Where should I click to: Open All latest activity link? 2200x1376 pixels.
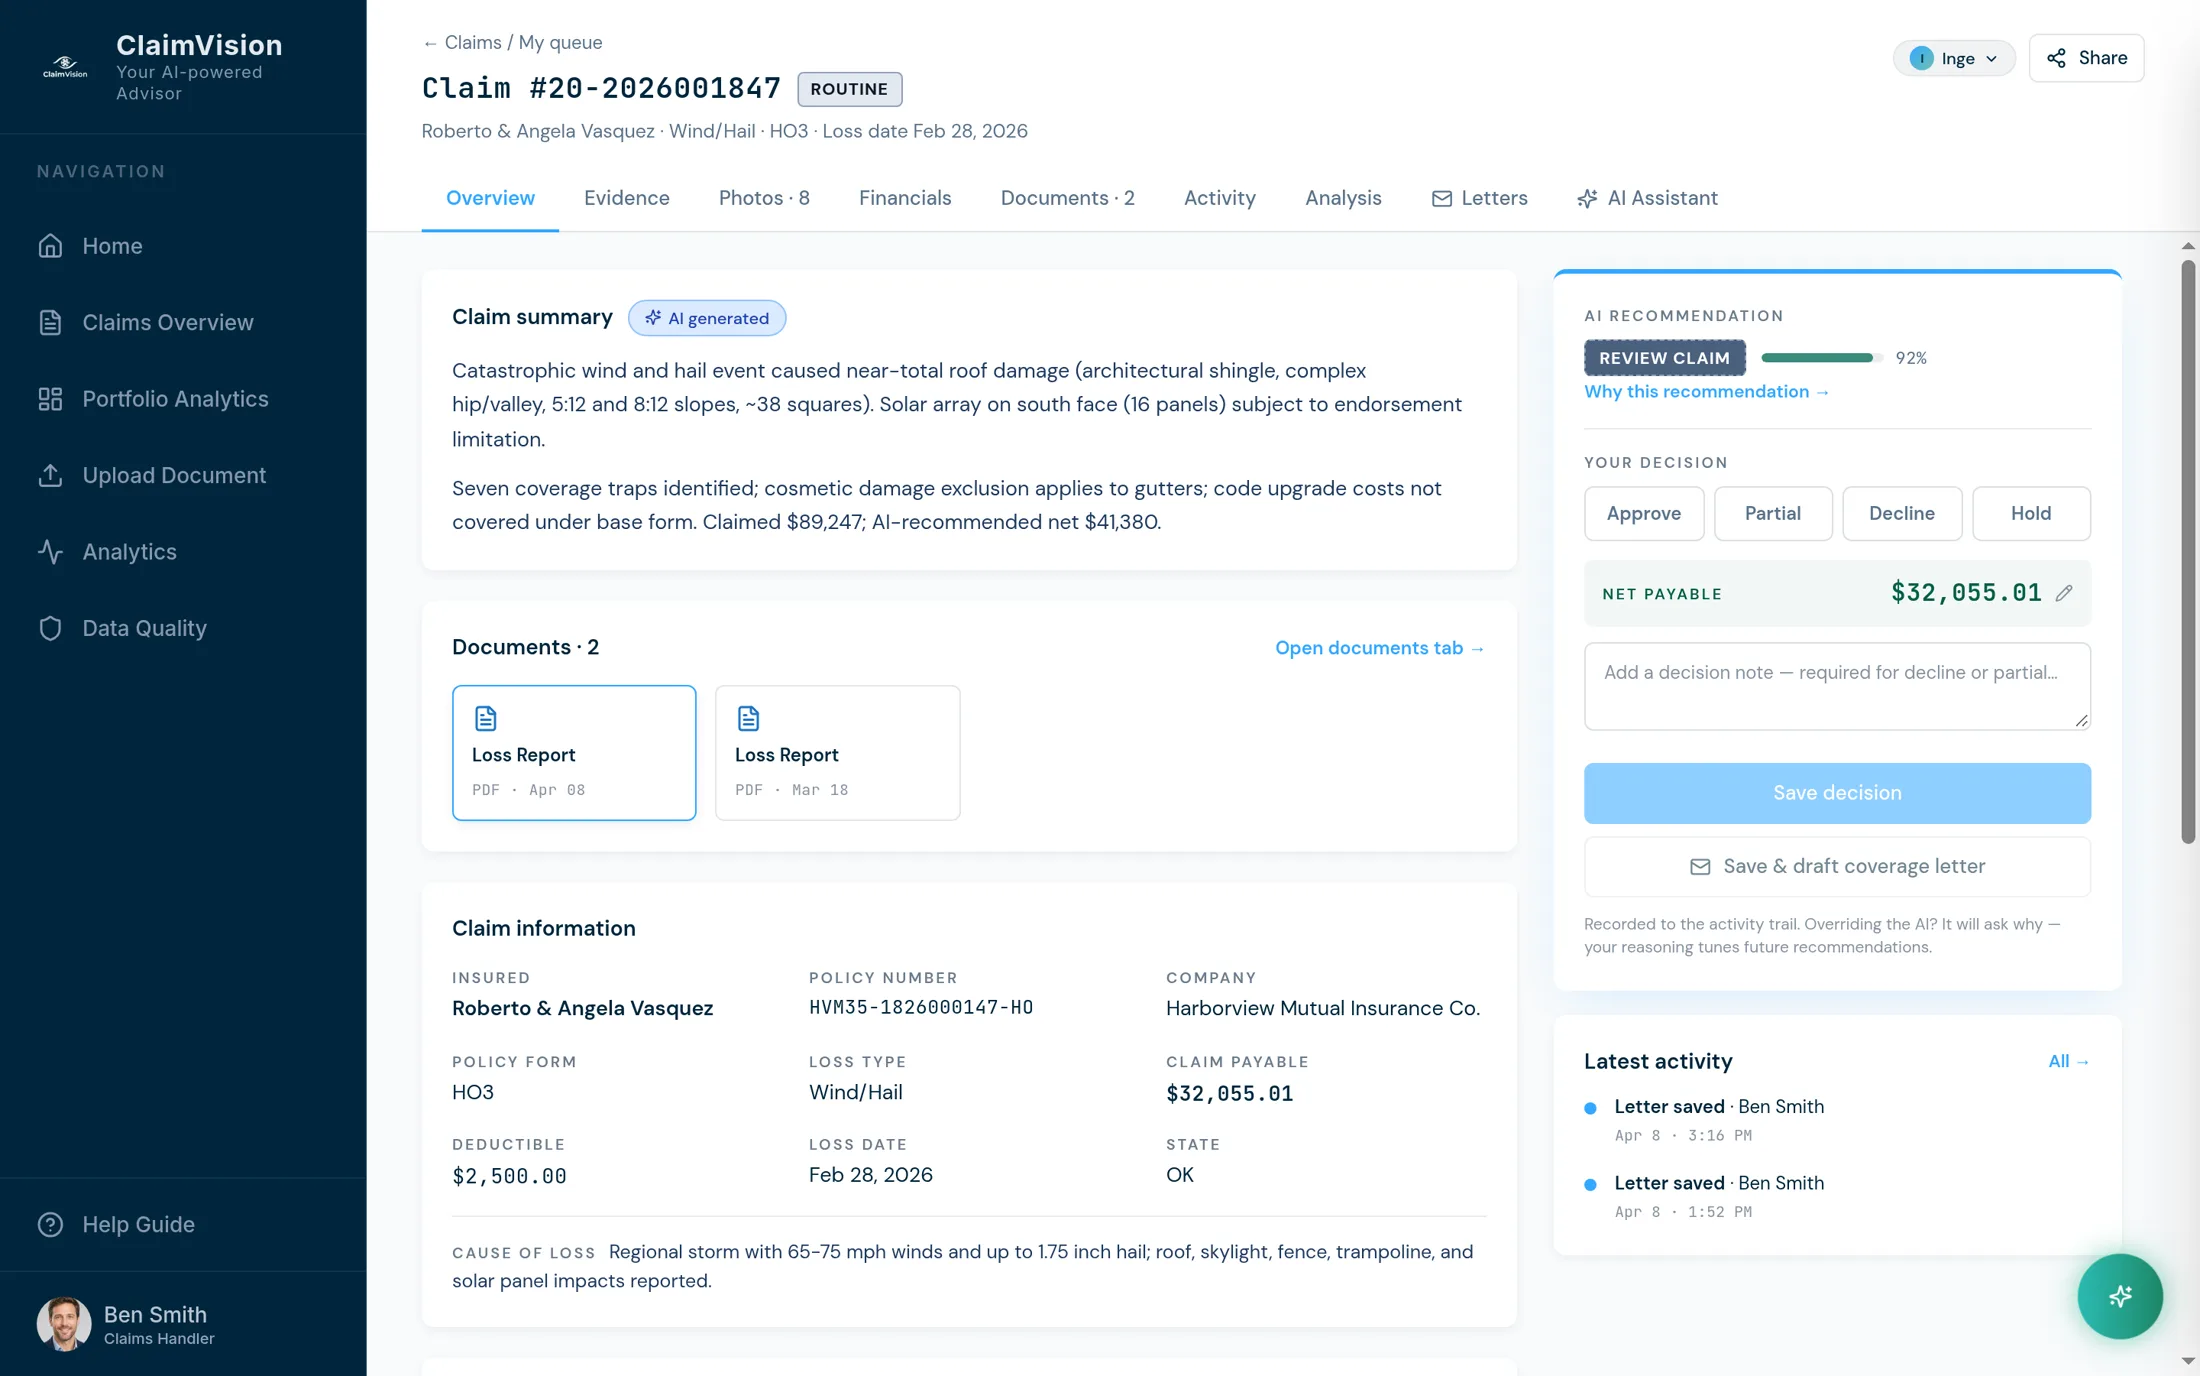point(2068,1061)
